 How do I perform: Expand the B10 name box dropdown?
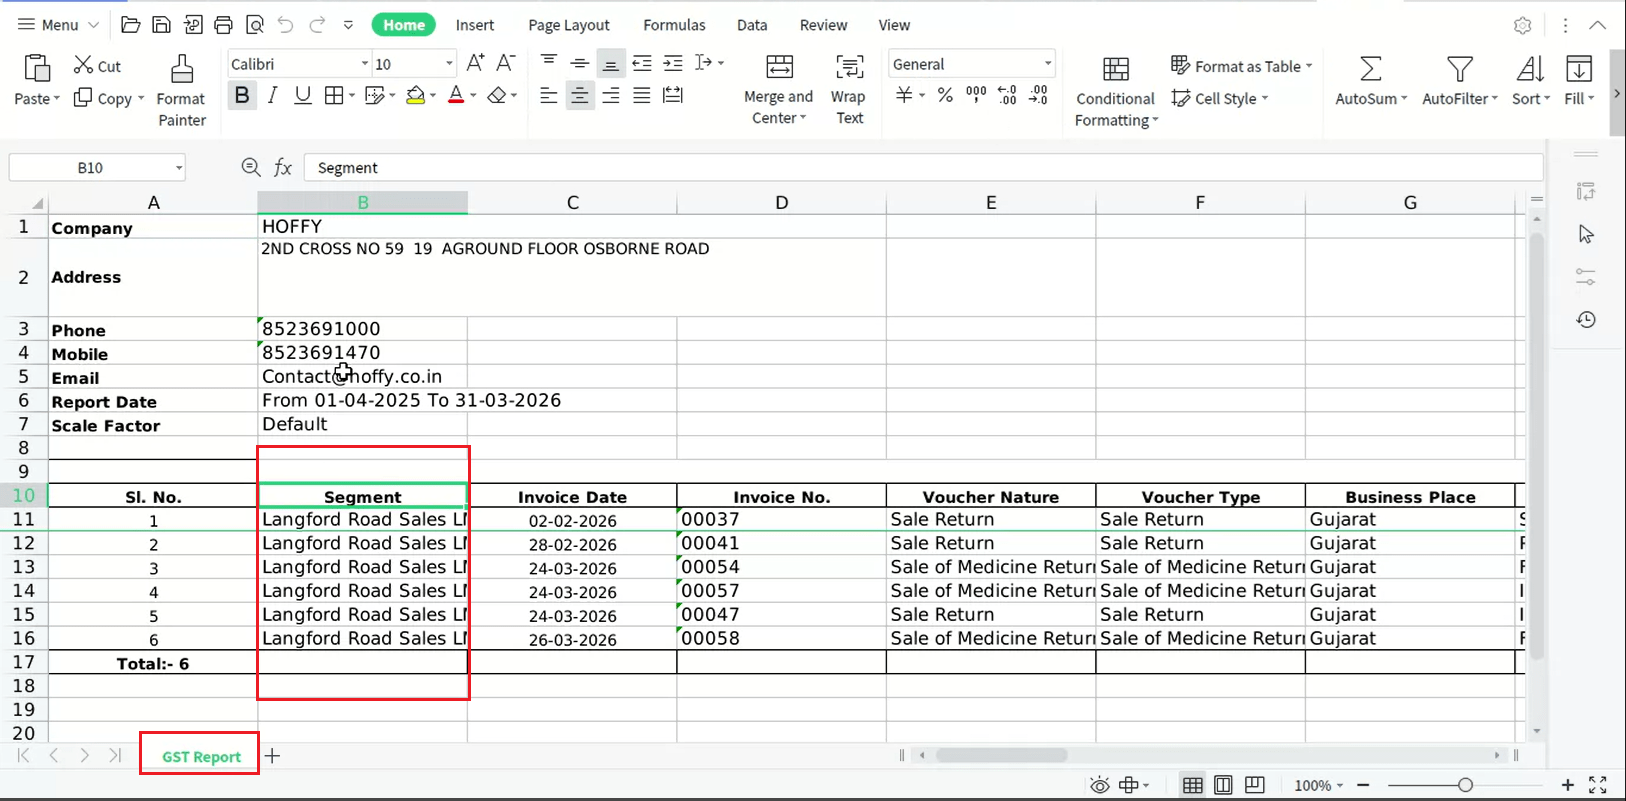[179, 168]
